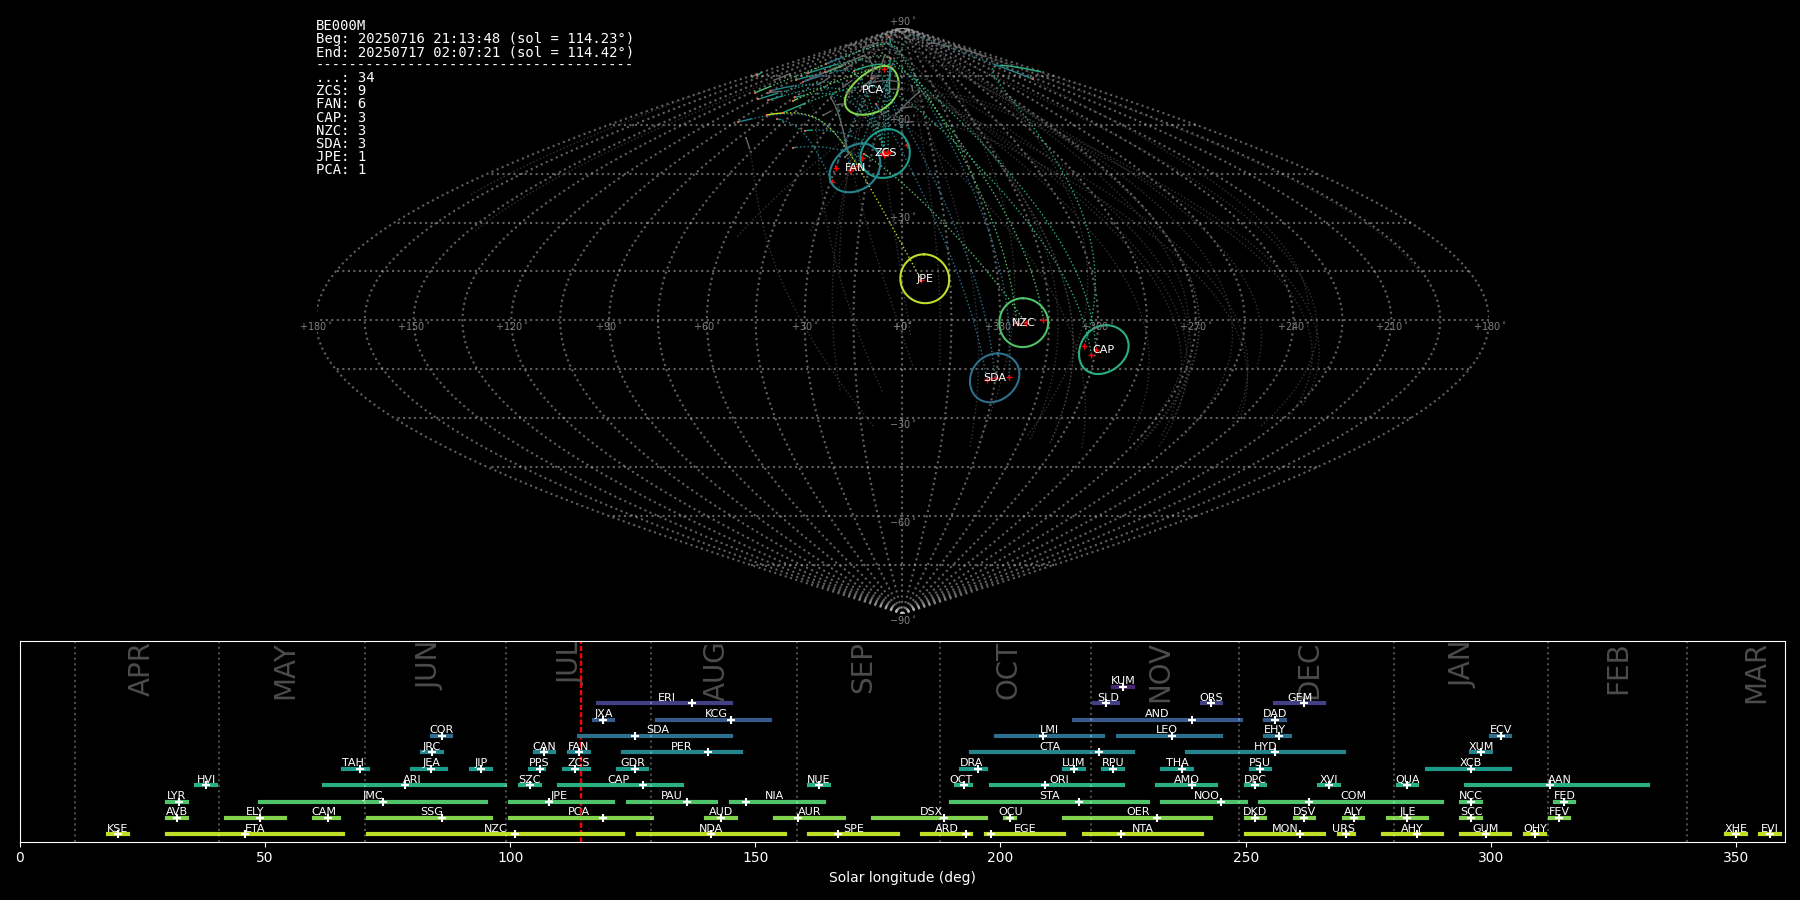
Task: Click the AND shower bar in timeline
Action: point(1157,719)
